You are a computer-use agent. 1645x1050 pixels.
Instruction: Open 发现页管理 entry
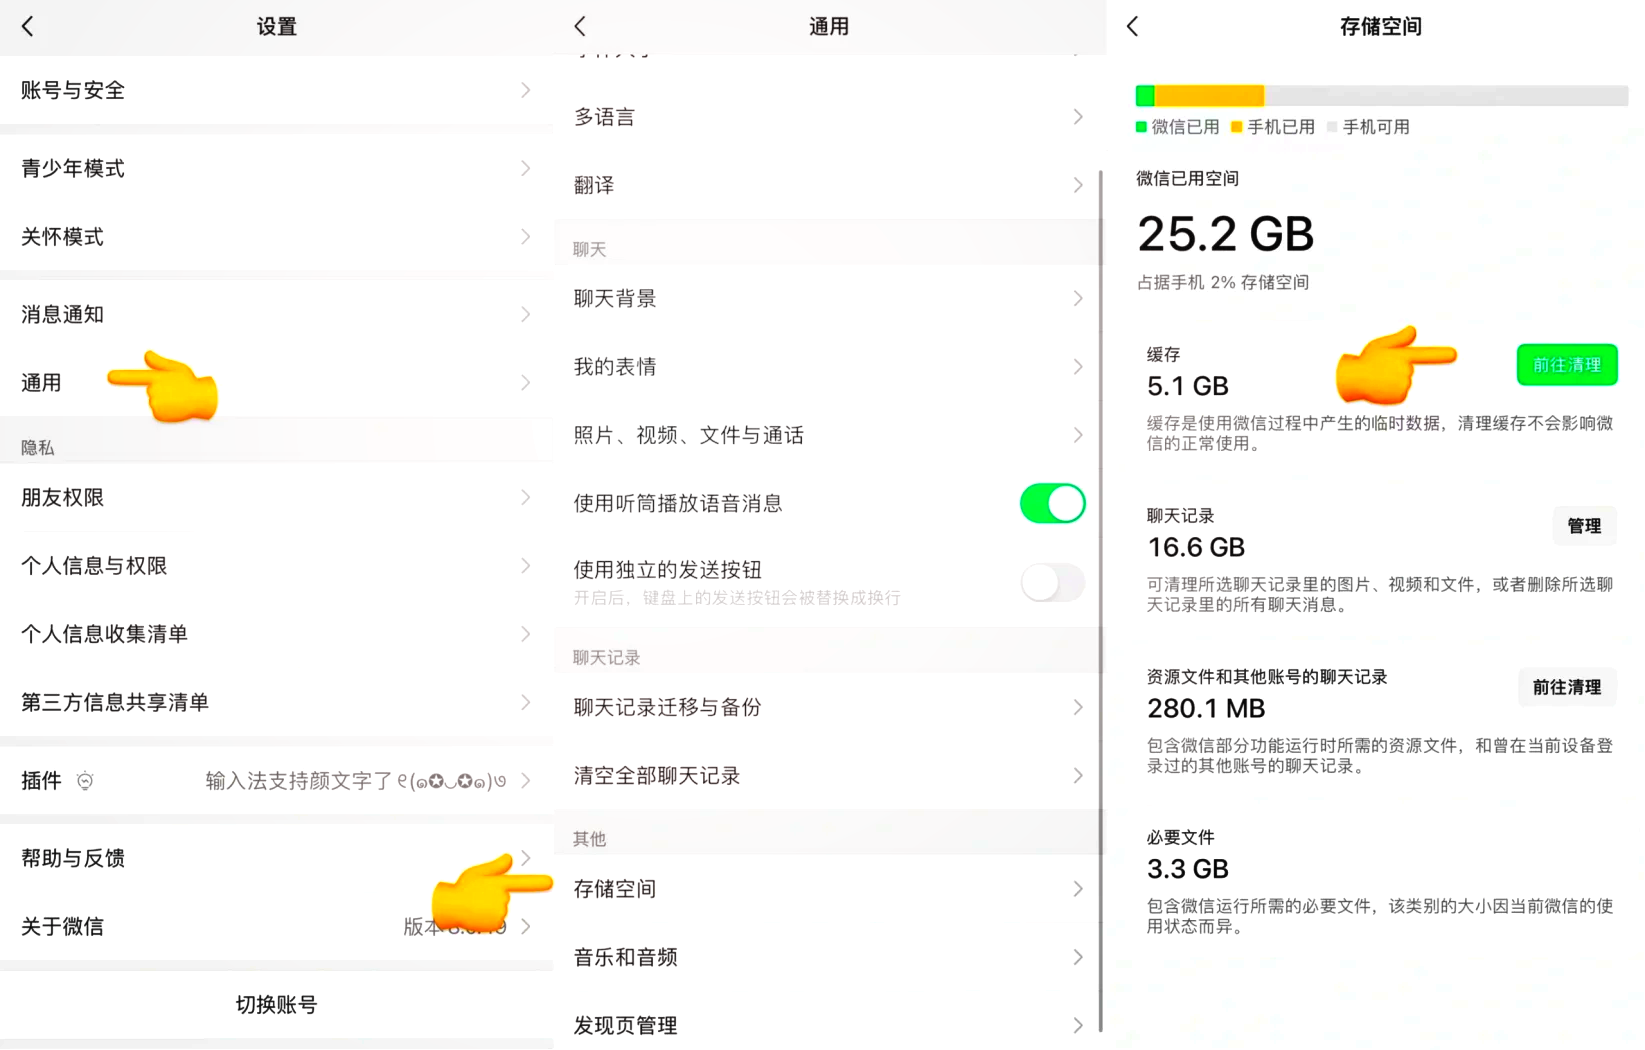click(x=829, y=1025)
